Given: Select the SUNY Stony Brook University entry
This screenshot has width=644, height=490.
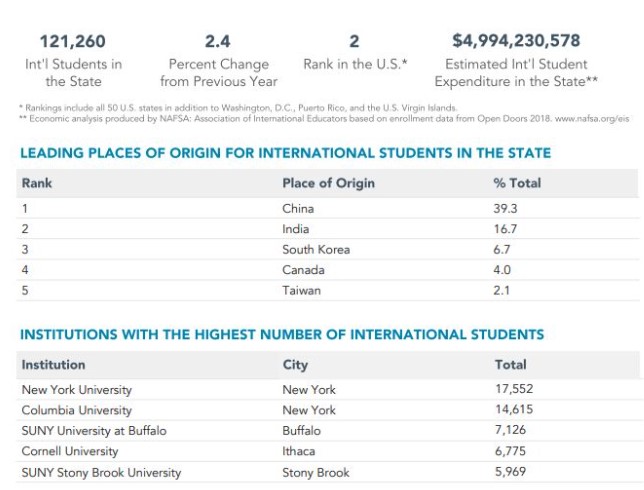Looking at the screenshot, I should pos(101,472).
